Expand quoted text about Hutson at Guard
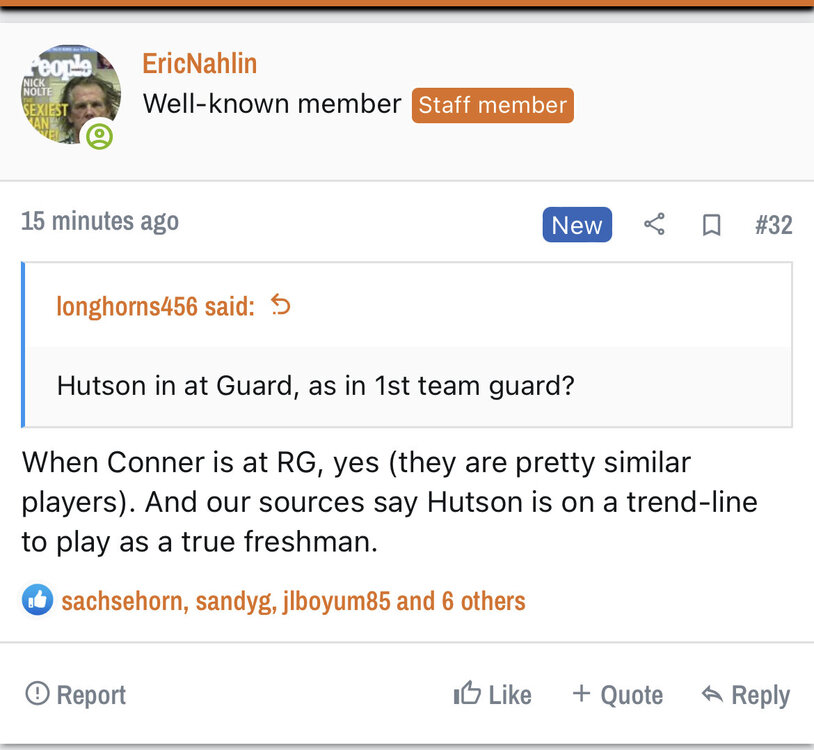This screenshot has width=814, height=750. [315, 385]
